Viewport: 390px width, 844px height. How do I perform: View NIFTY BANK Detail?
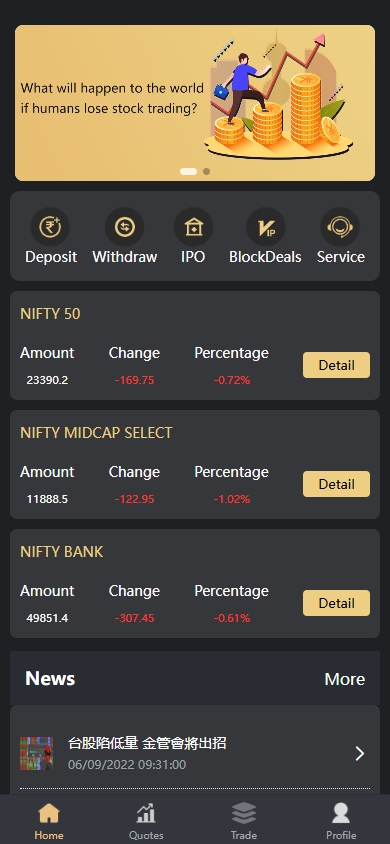(x=336, y=603)
